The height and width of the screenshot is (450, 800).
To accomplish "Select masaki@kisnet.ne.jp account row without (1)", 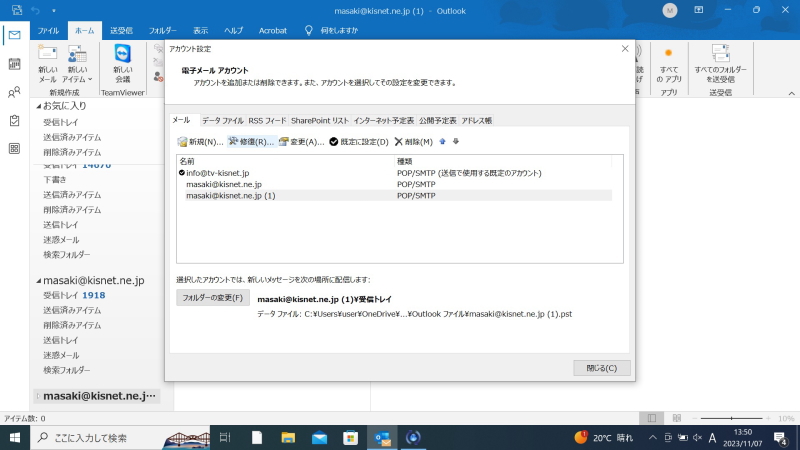I will point(394,184).
